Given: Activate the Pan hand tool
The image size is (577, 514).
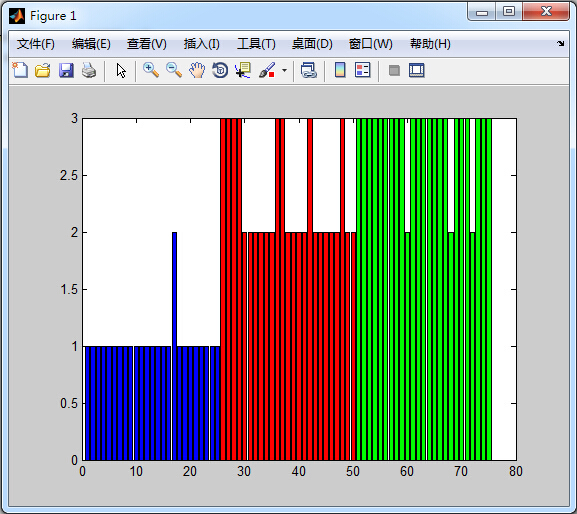Looking at the screenshot, I should pos(197,70).
